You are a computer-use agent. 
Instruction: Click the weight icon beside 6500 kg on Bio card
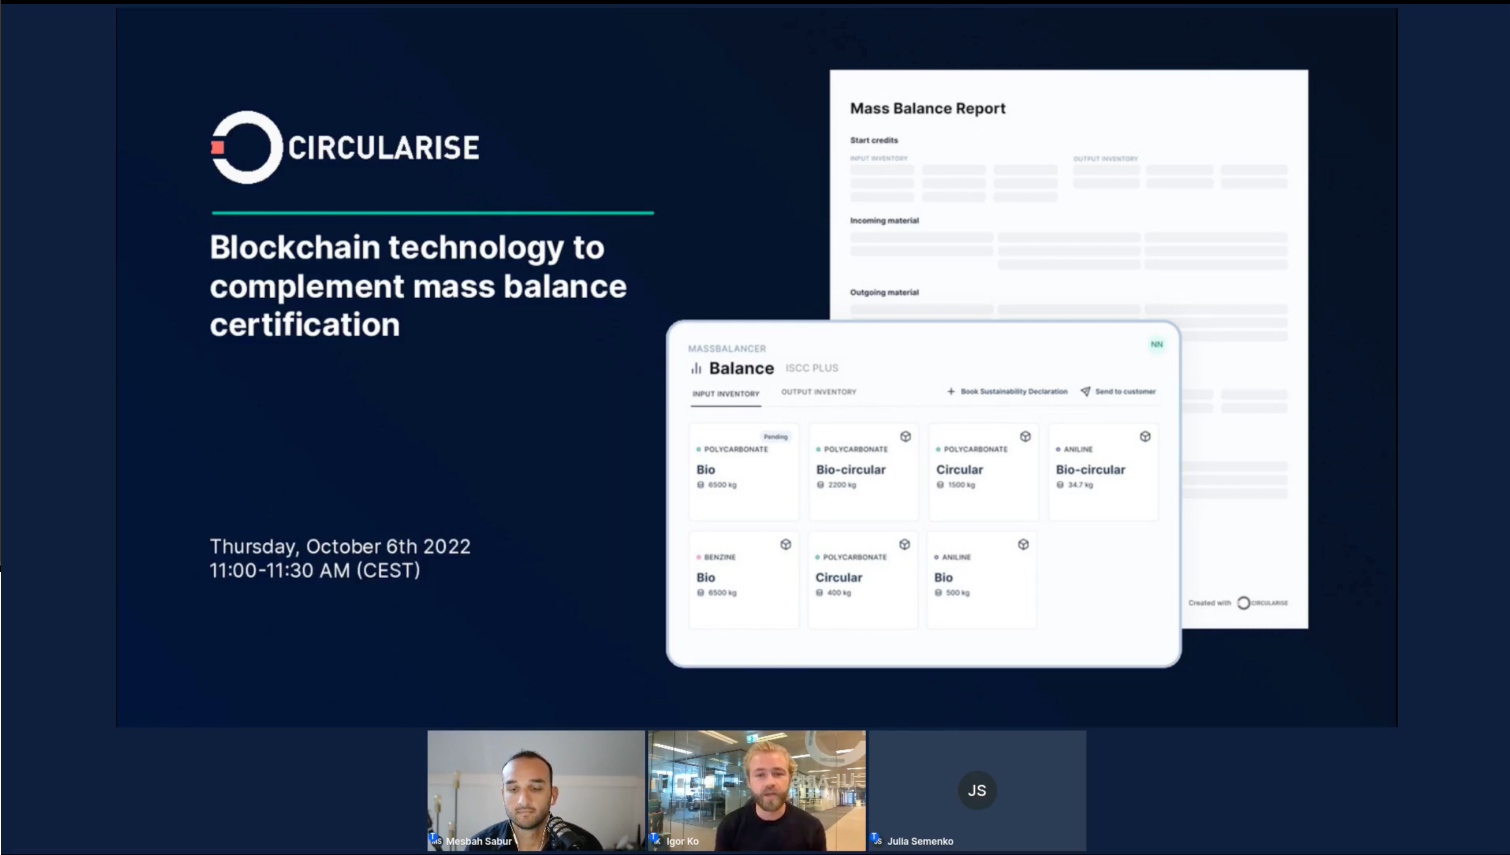coord(698,485)
